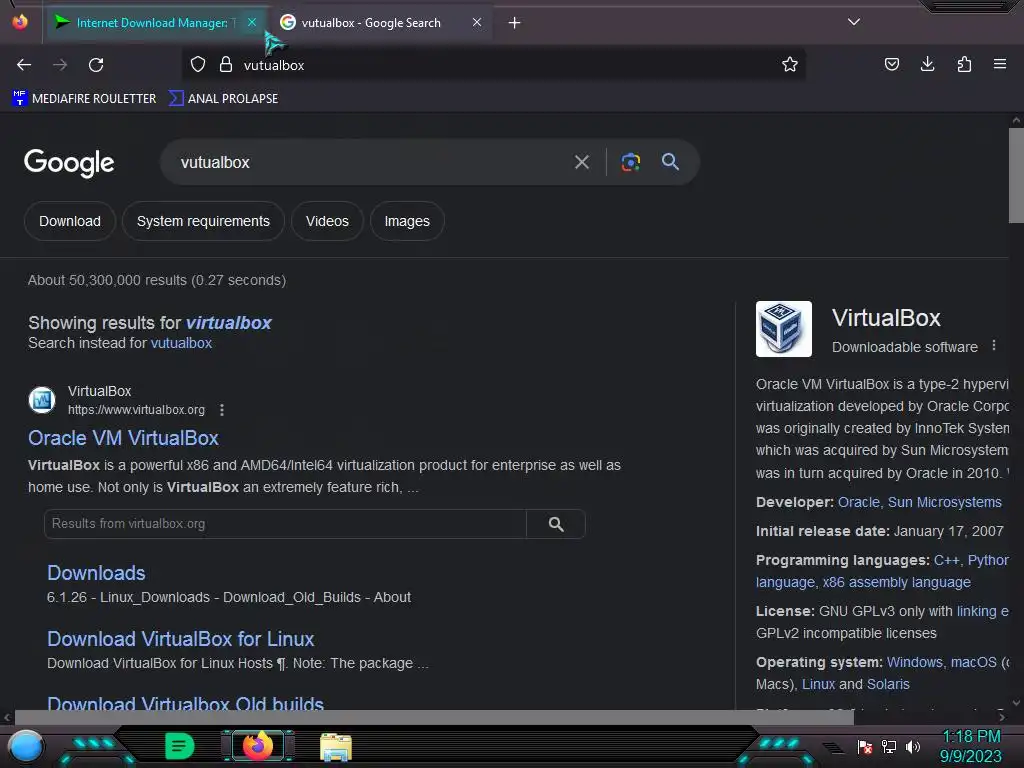The height and width of the screenshot is (768, 1024).
Task: Switch to Images results
Action: click(407, 221)
